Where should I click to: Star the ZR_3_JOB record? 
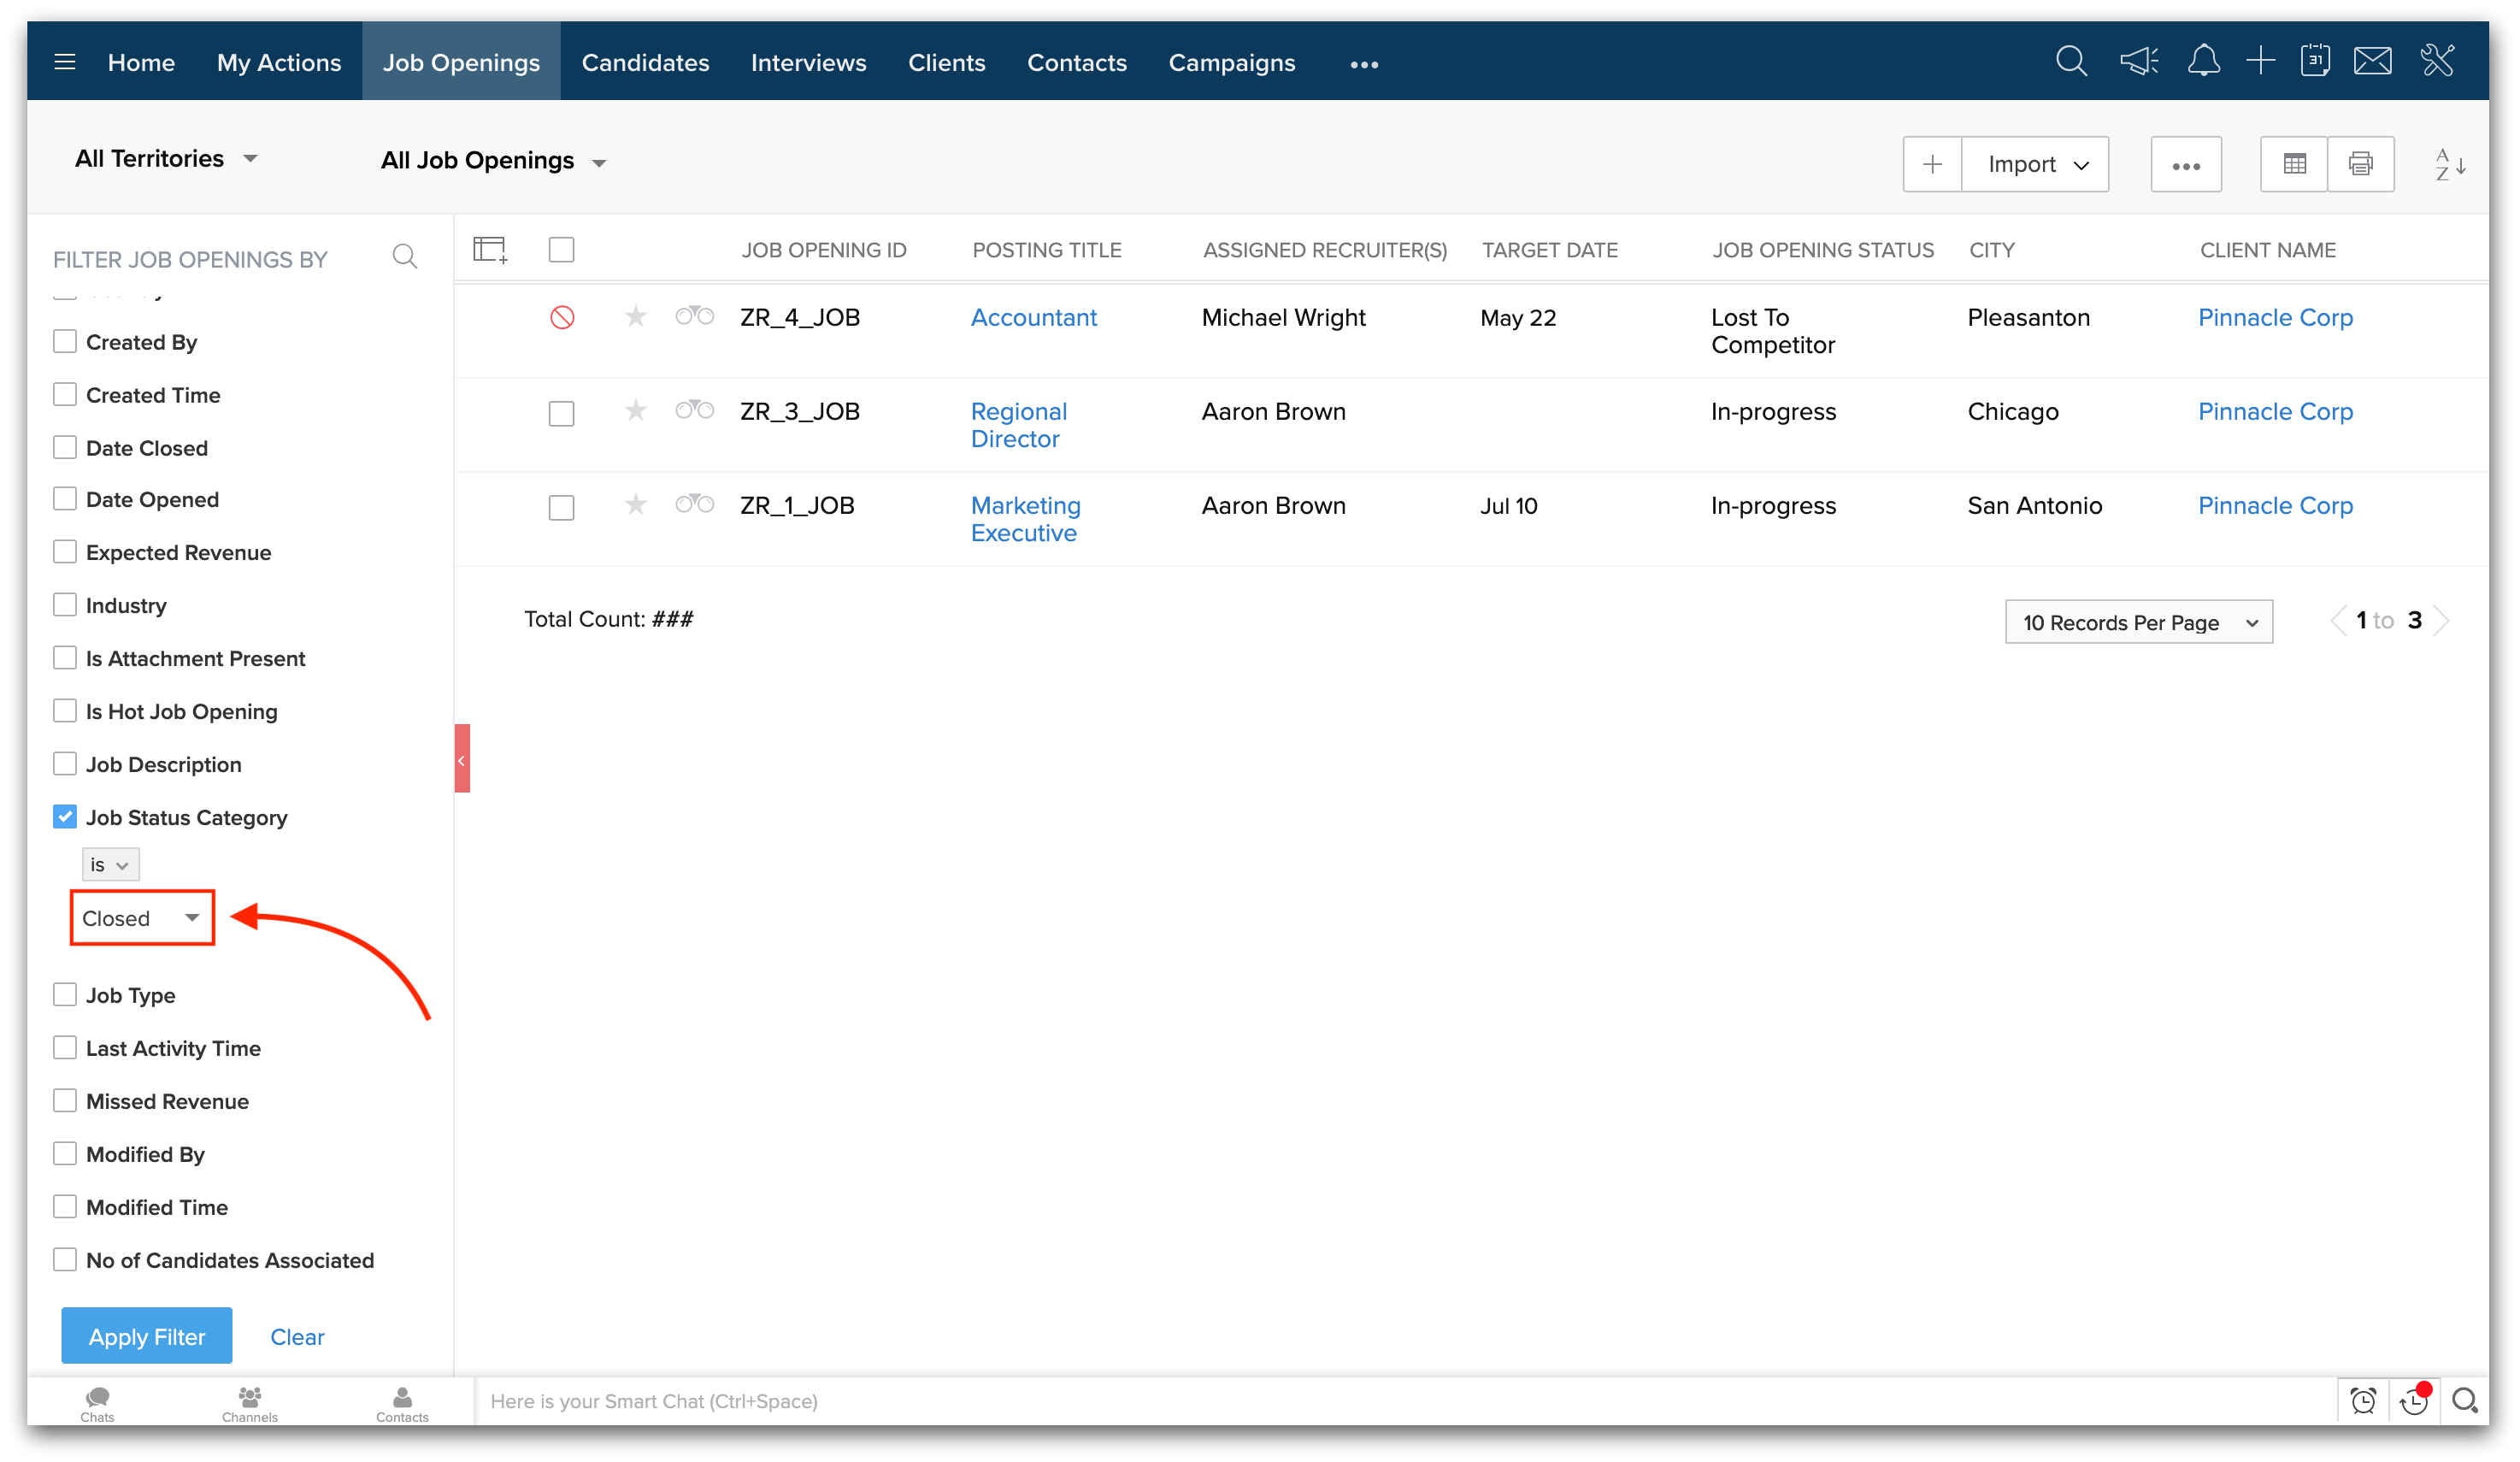click(635, 411)
